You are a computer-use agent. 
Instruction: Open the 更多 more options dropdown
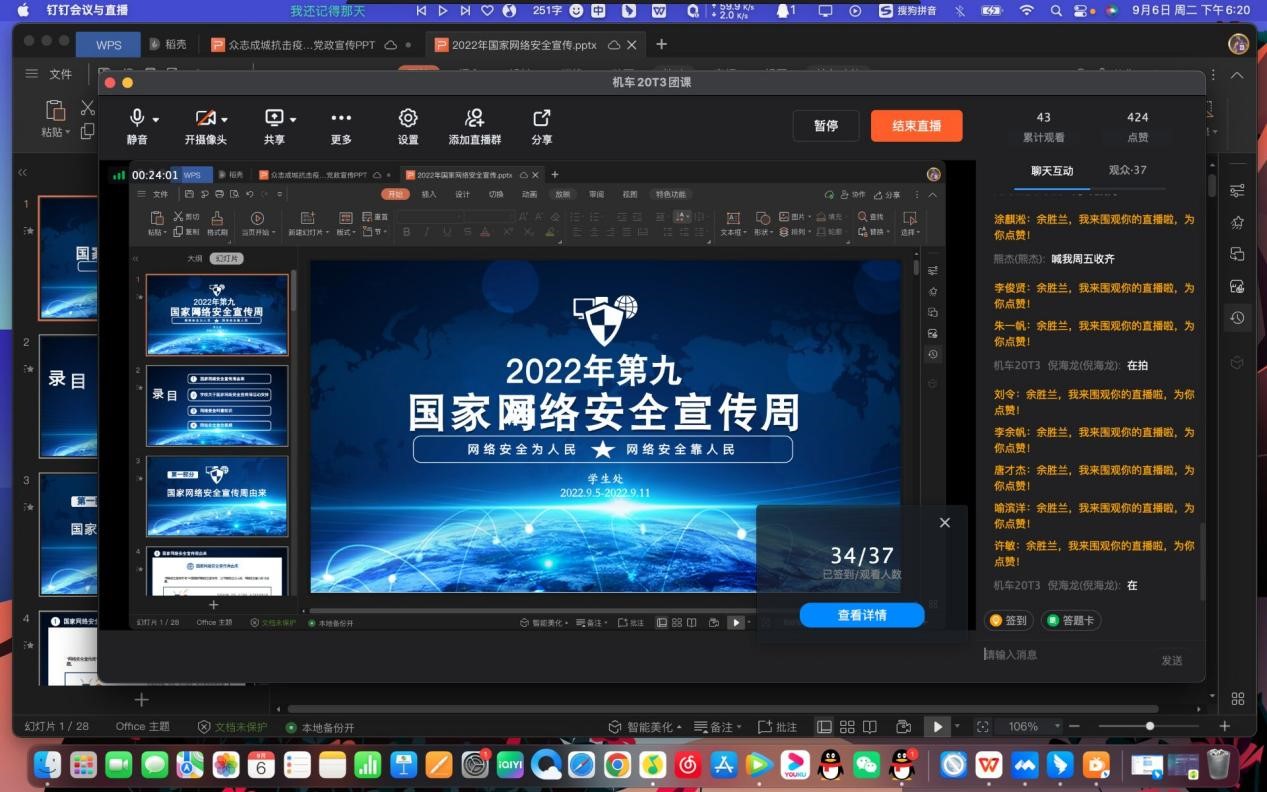pyautogui.click(x=340, y=125)
